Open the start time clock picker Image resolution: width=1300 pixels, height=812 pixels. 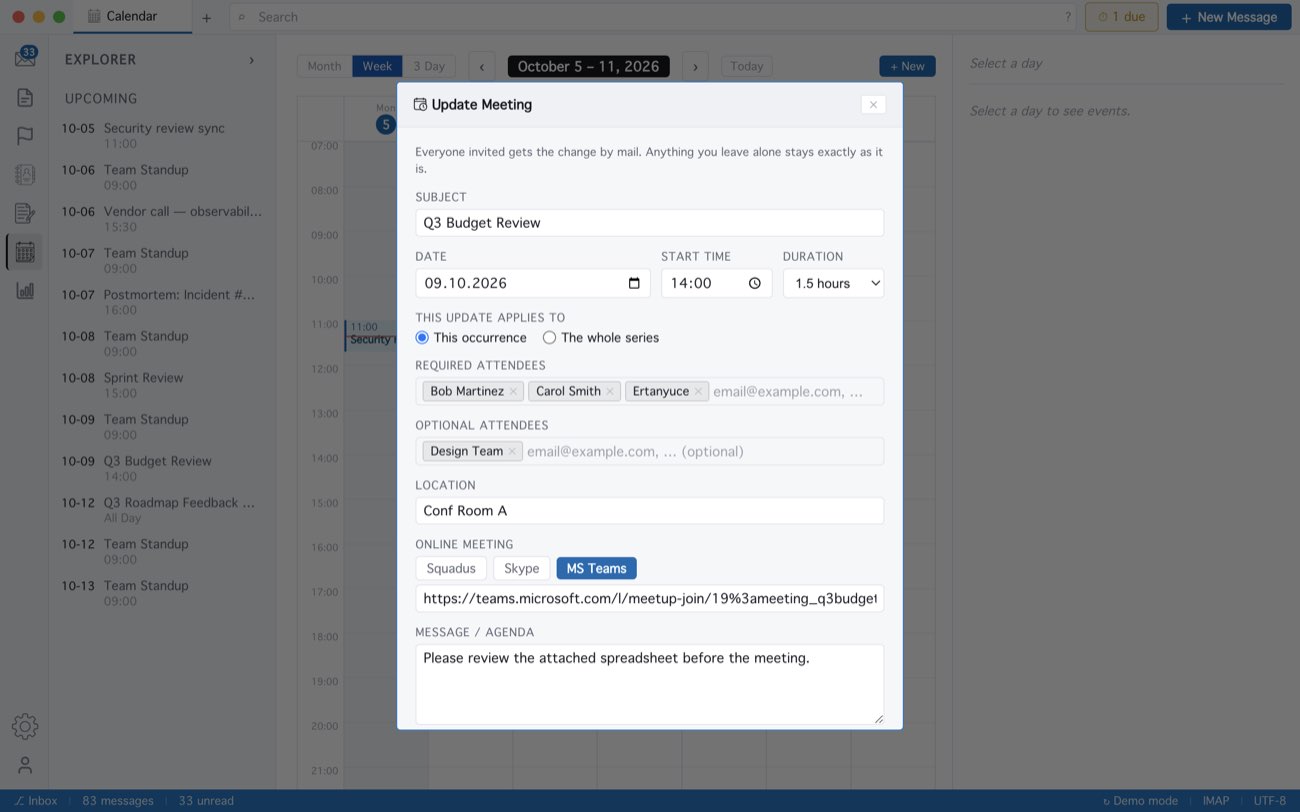point(755,283)
